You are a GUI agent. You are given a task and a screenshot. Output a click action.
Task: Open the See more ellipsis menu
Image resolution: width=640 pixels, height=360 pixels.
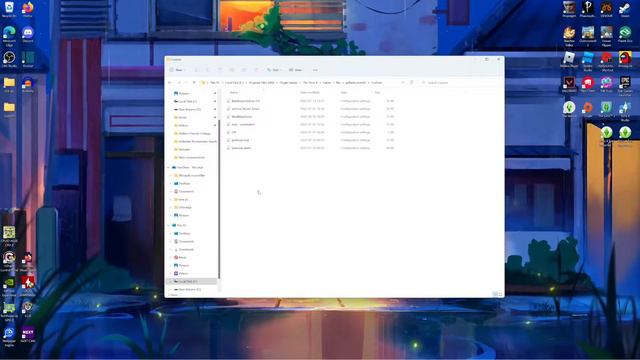[x=315, y=70]
